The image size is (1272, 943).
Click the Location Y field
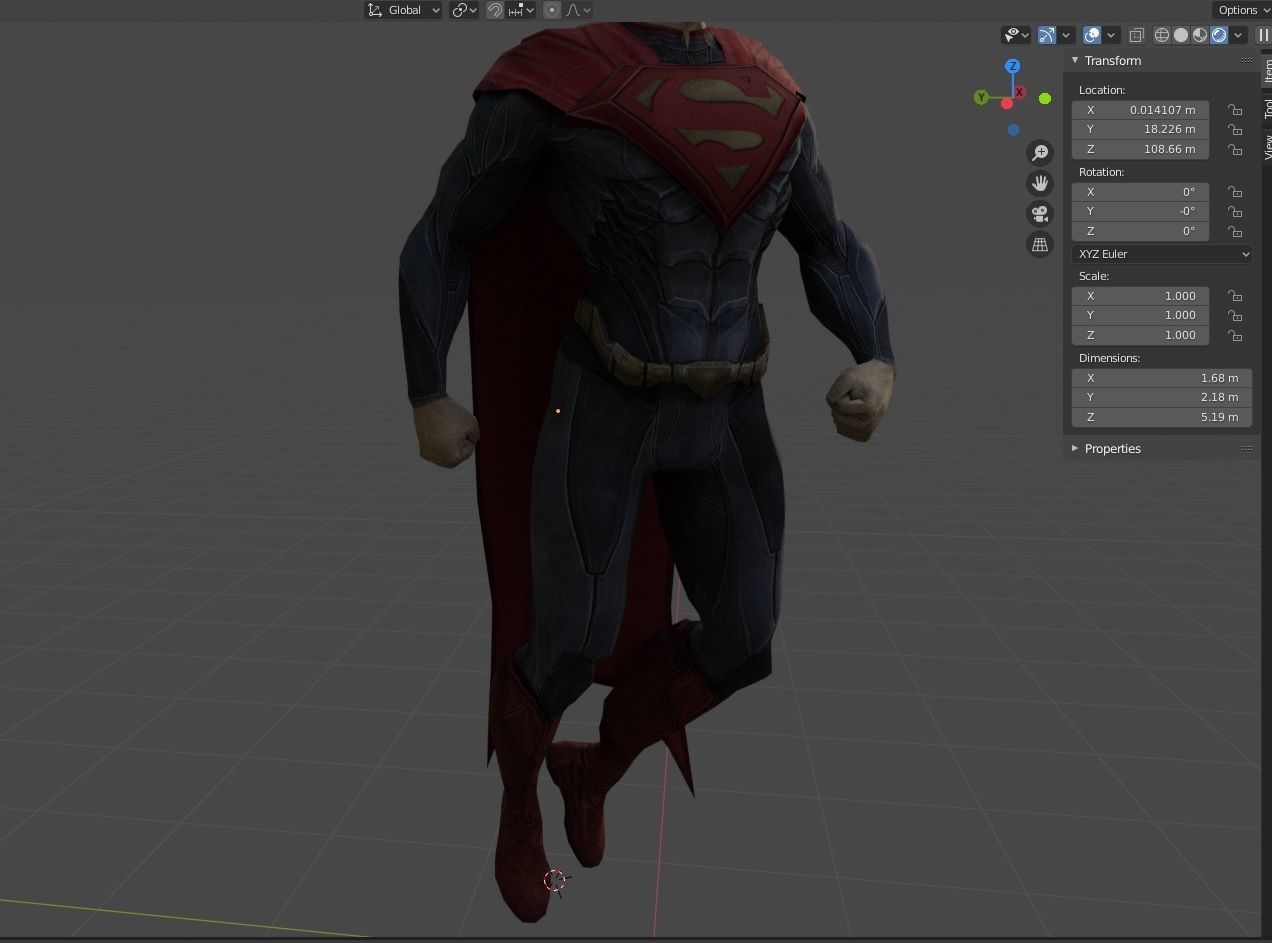(x=1140, y=129)
